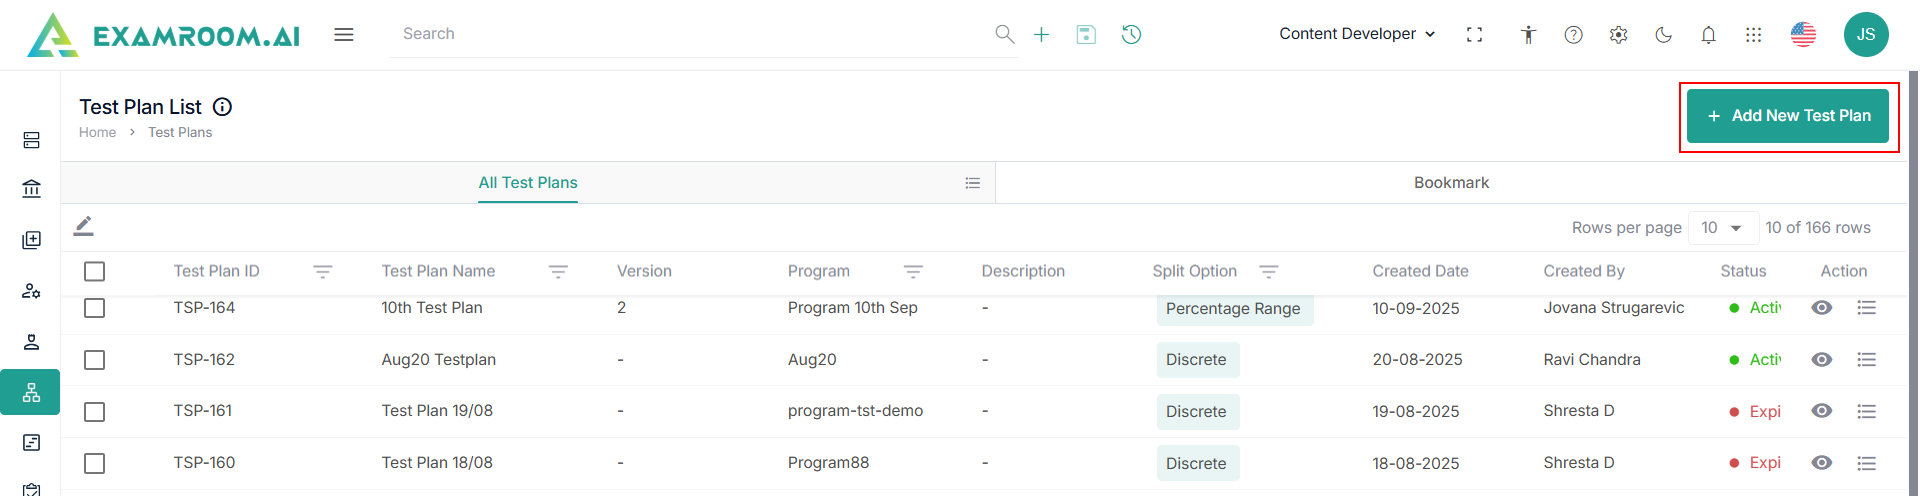Select the All Test Plans tab

[x=528, y=183]
